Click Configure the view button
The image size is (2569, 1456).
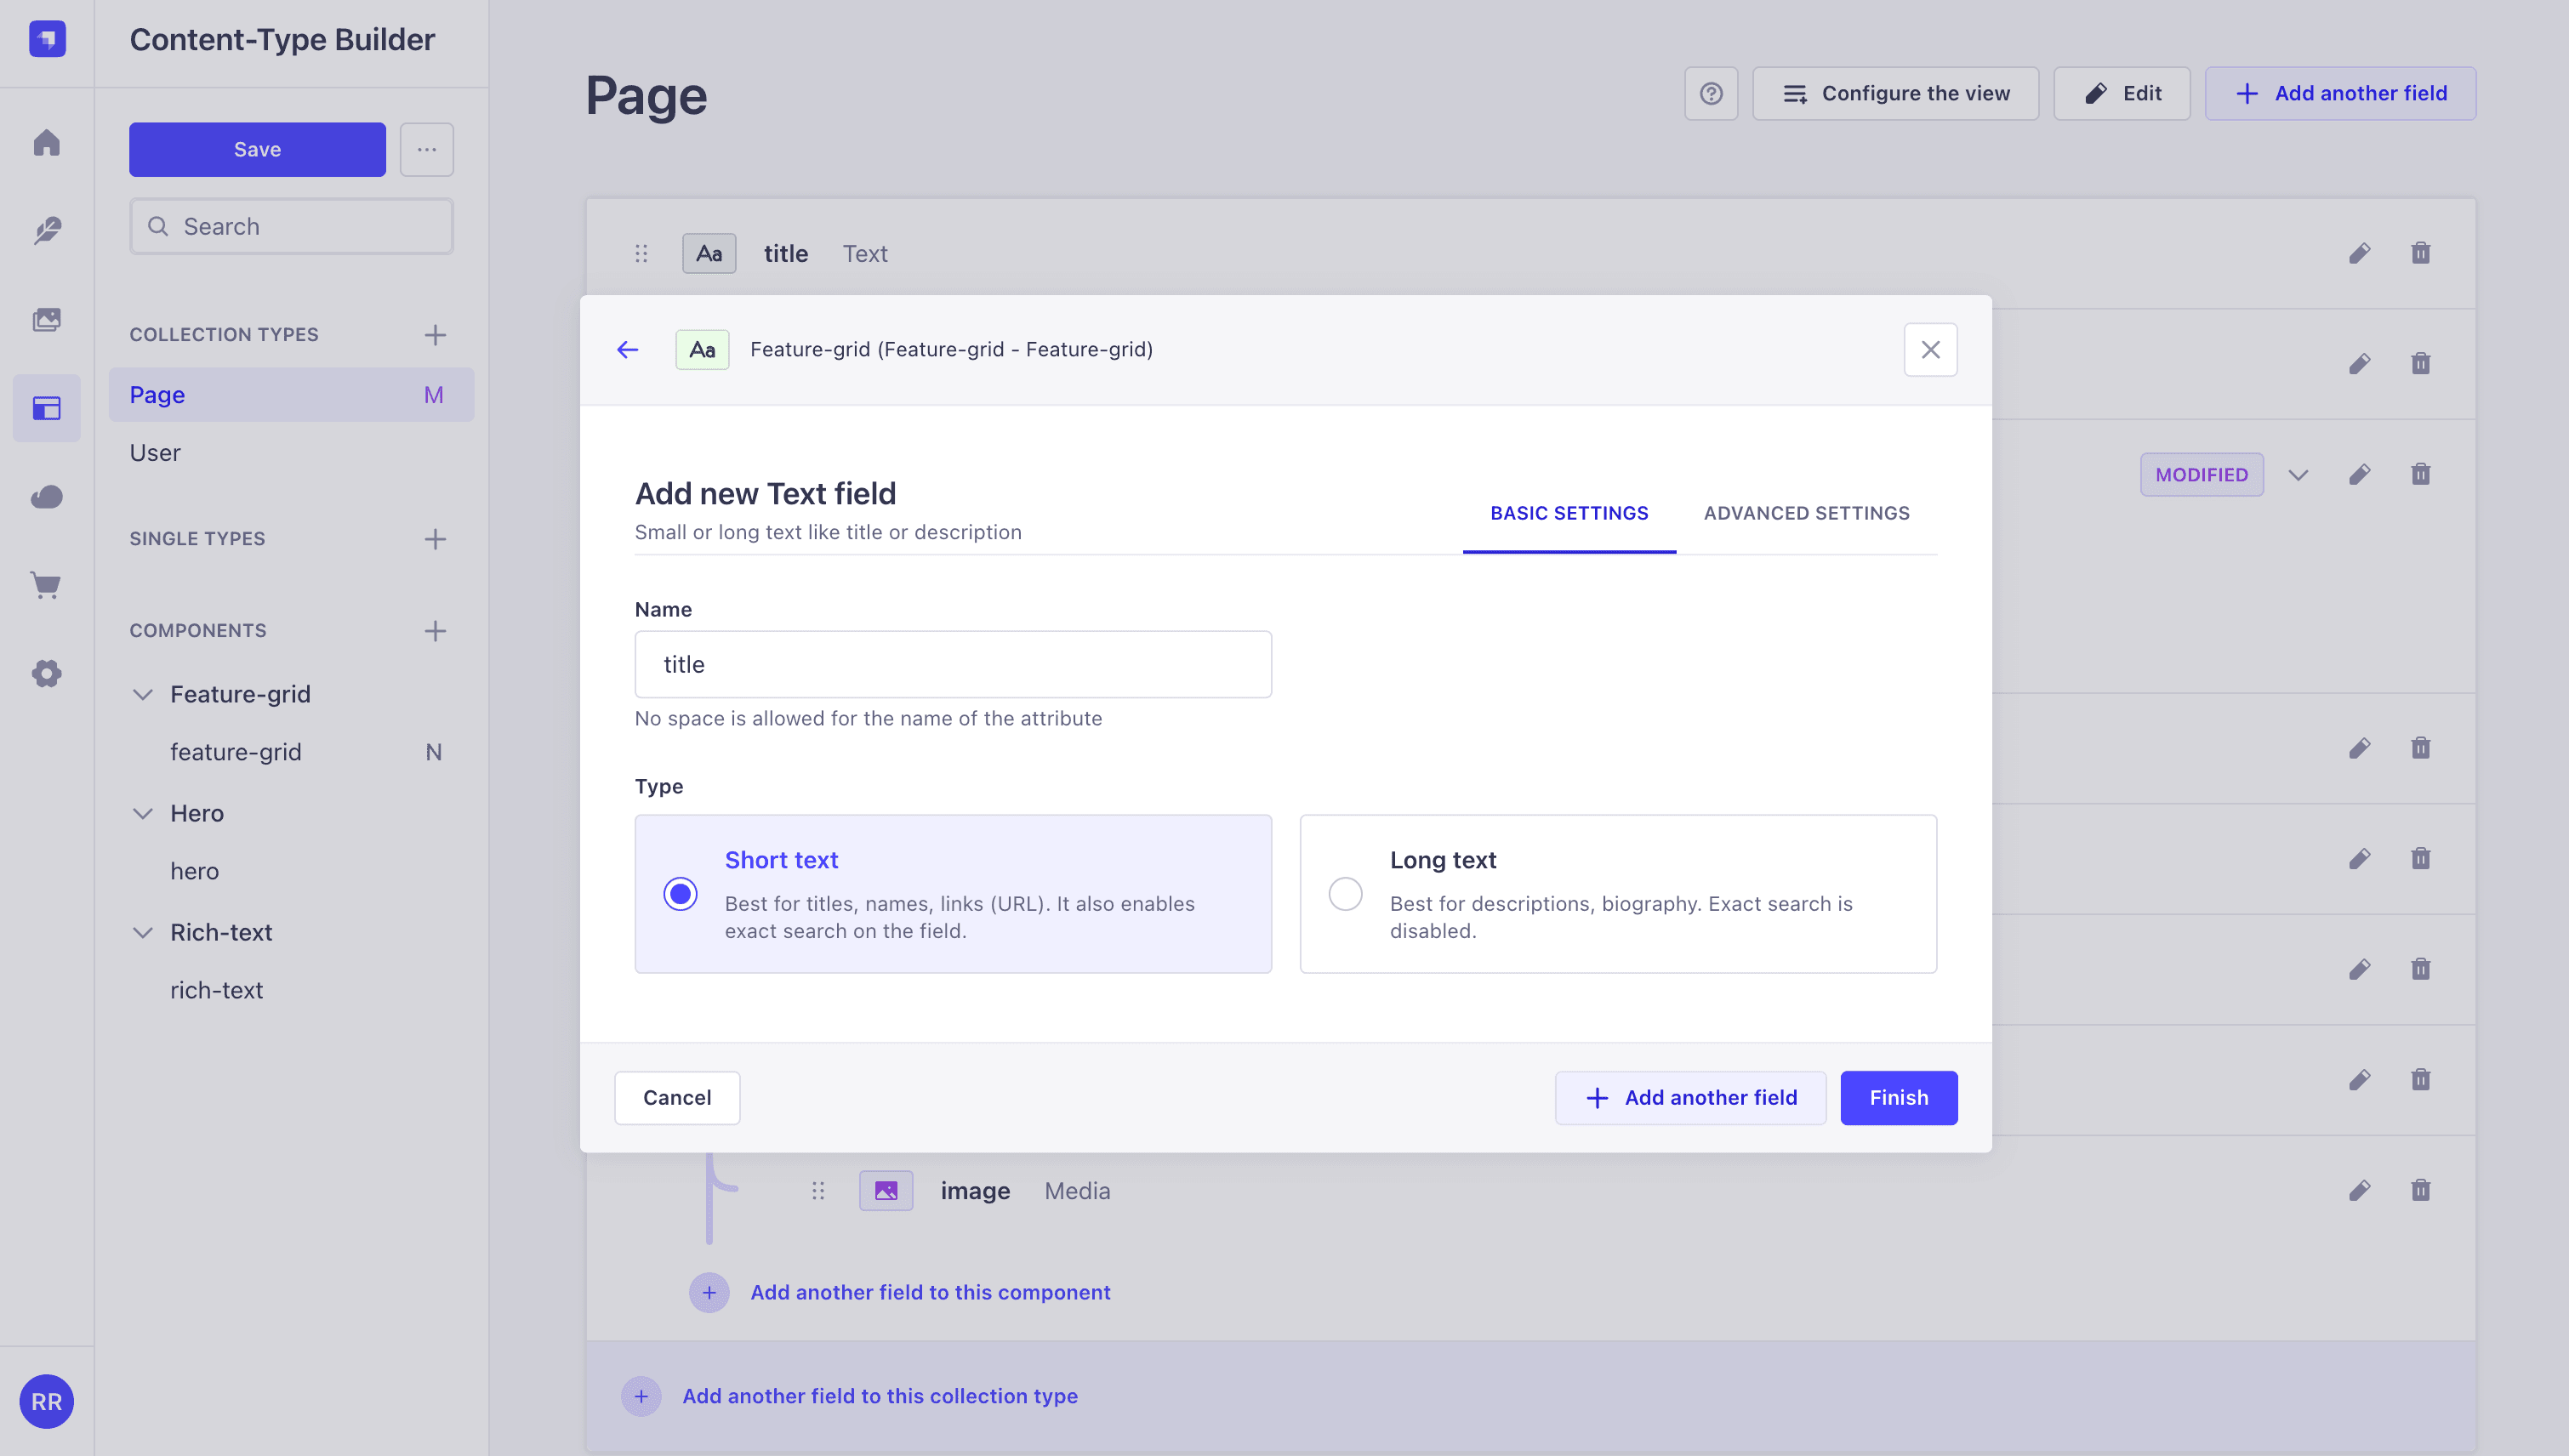click(1895, 93)
